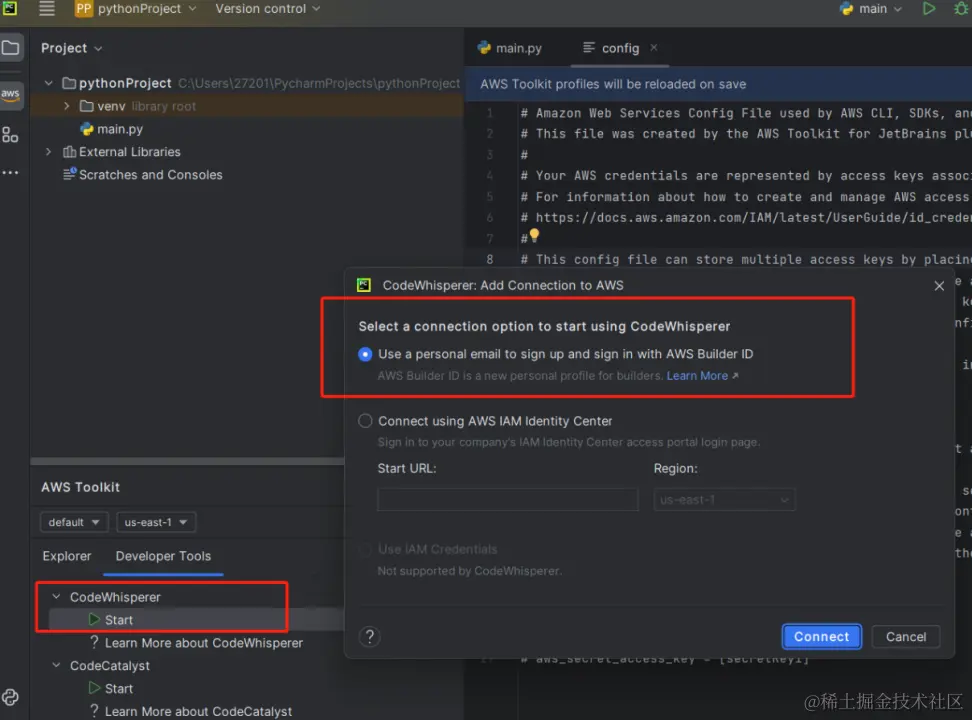Open the us-east-1 region dropdown in AWS Toolkit

click(156, 522)
